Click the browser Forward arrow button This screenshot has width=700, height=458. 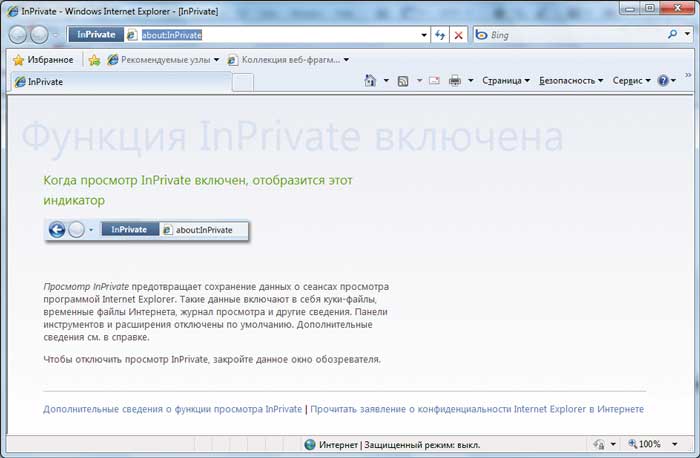point(39,35)
